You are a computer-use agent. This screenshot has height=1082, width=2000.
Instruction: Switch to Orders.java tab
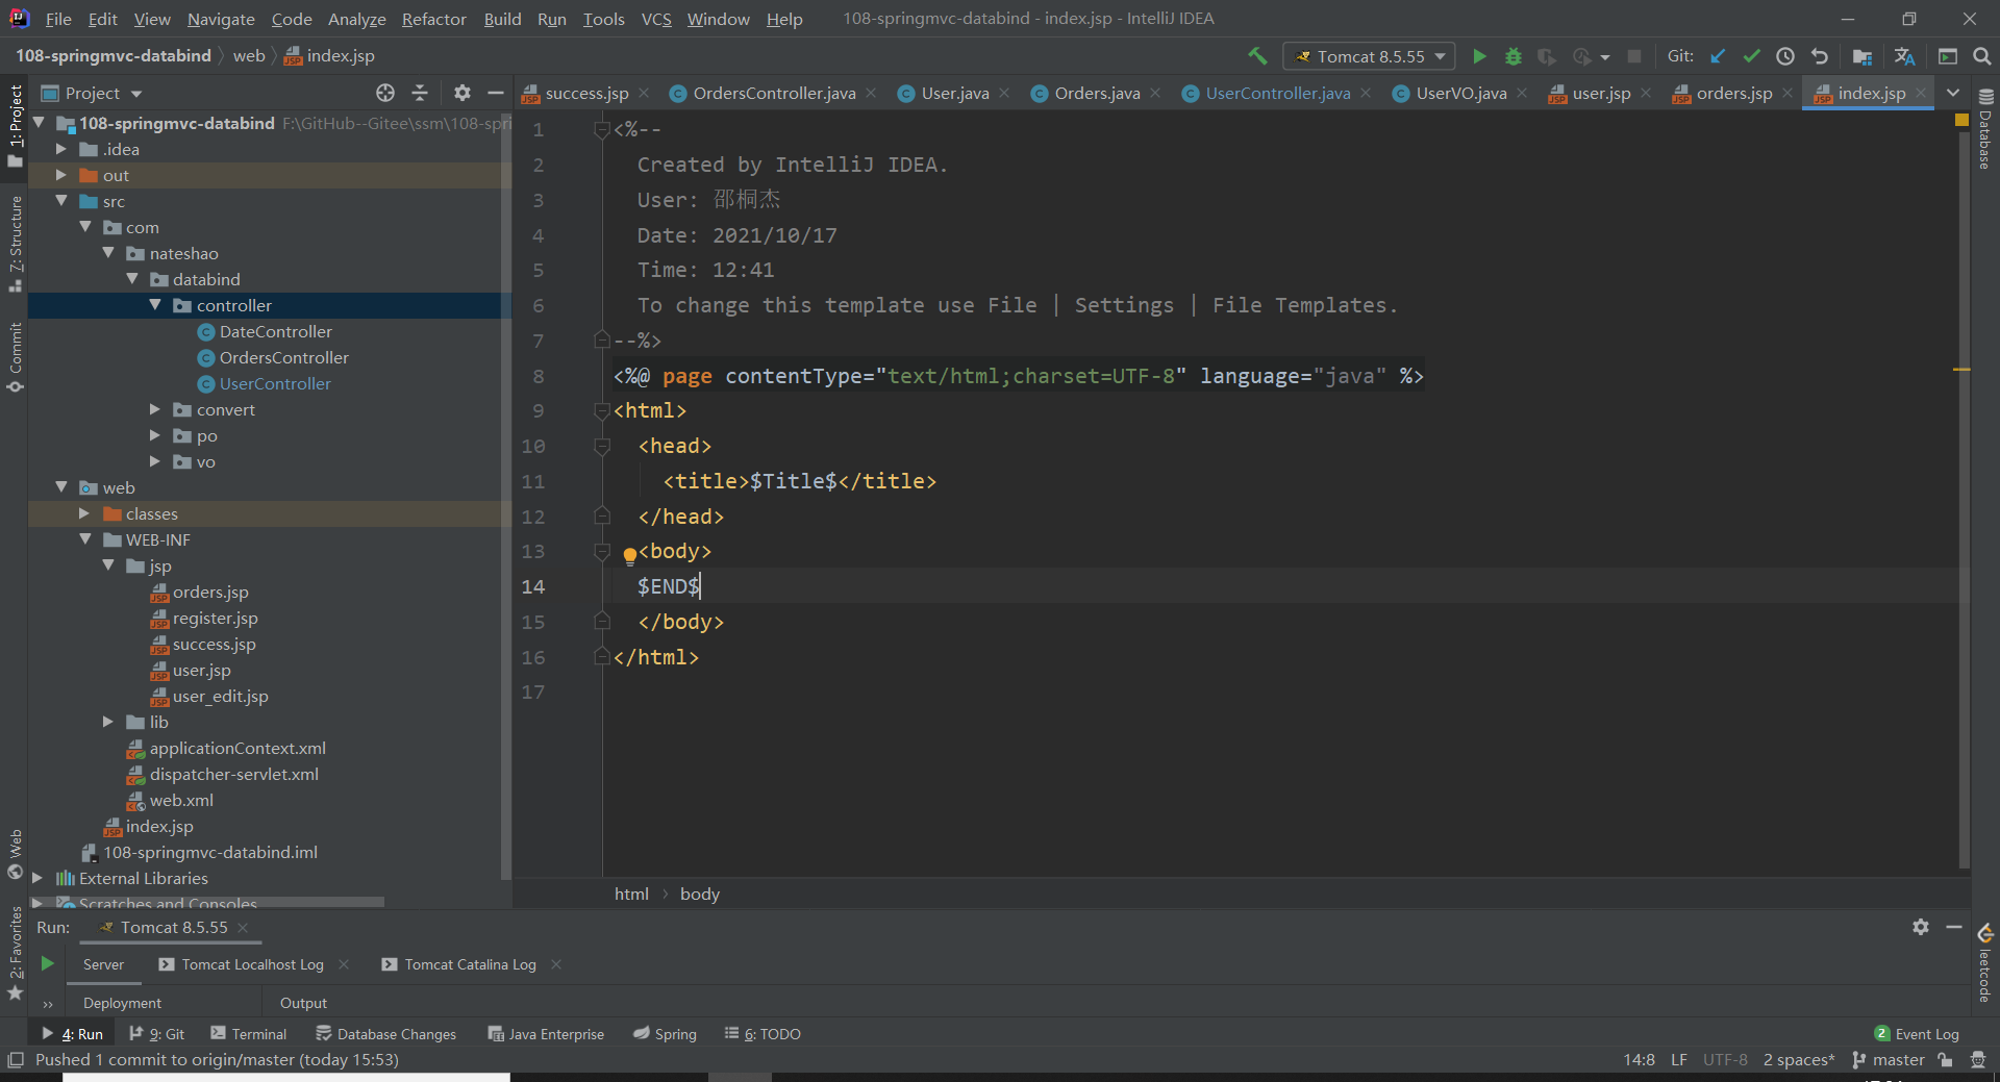coord(1096,93)
